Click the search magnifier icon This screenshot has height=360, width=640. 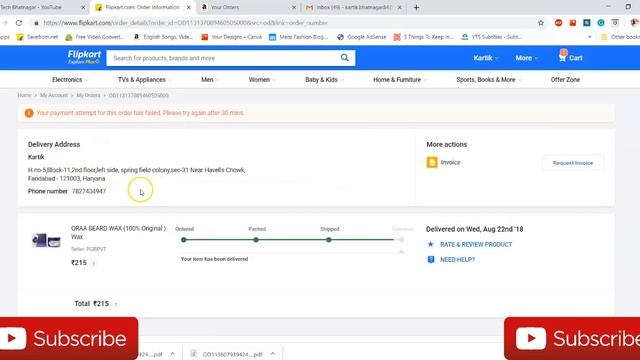tap(344, 58)
